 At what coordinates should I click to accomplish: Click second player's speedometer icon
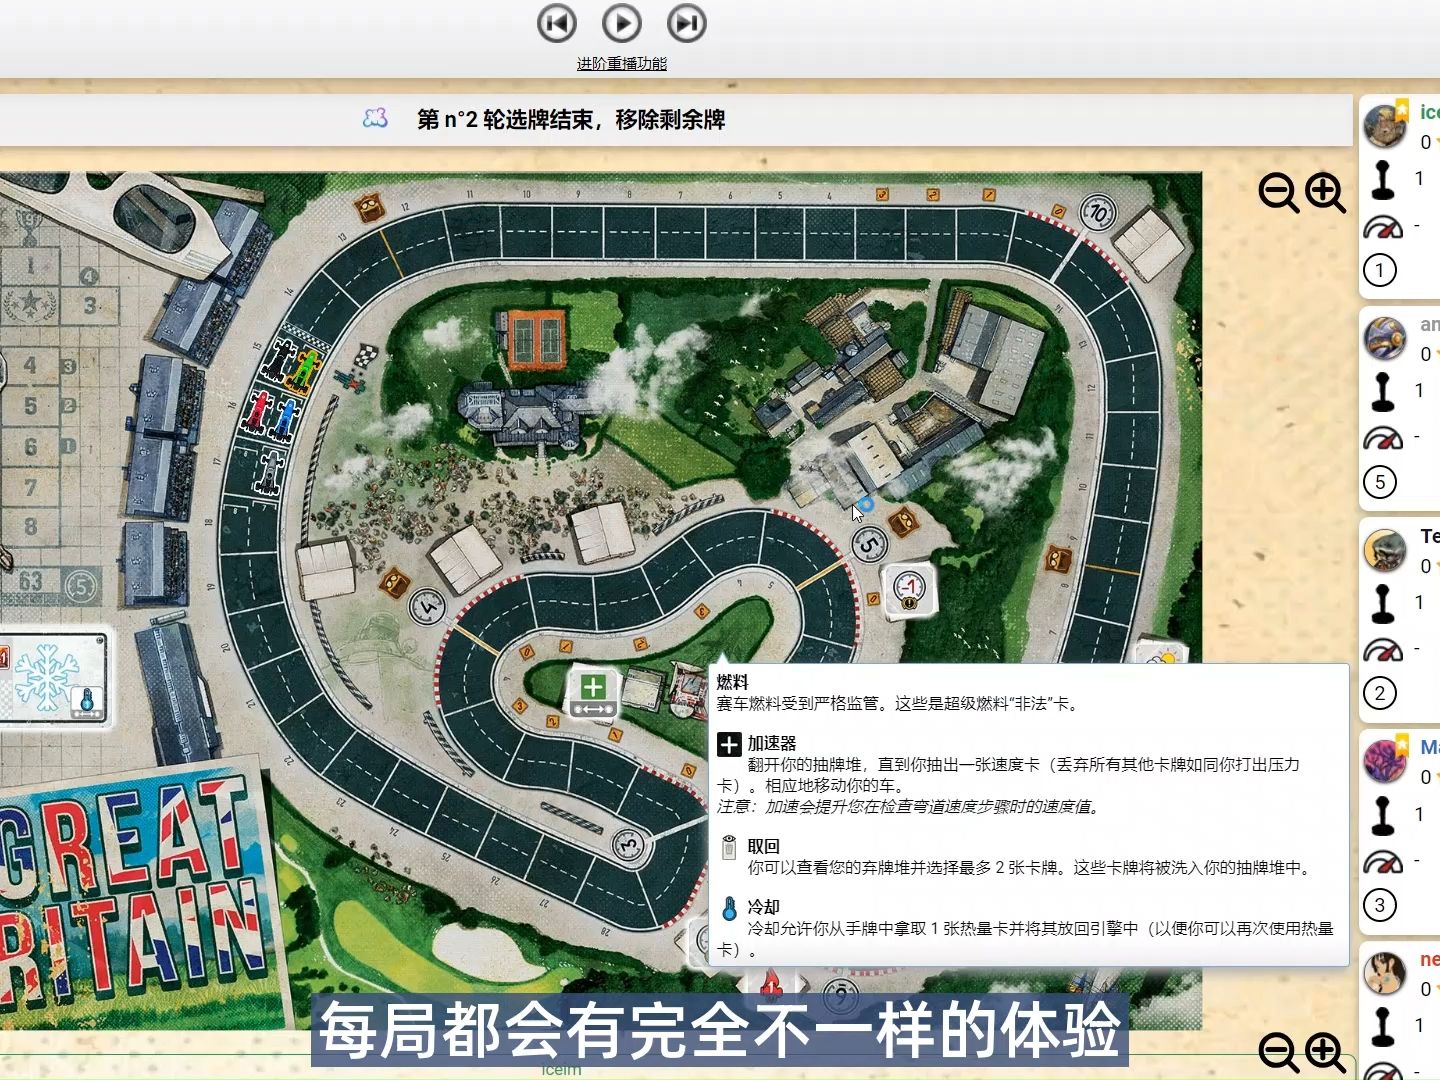tap(1383, 438)
